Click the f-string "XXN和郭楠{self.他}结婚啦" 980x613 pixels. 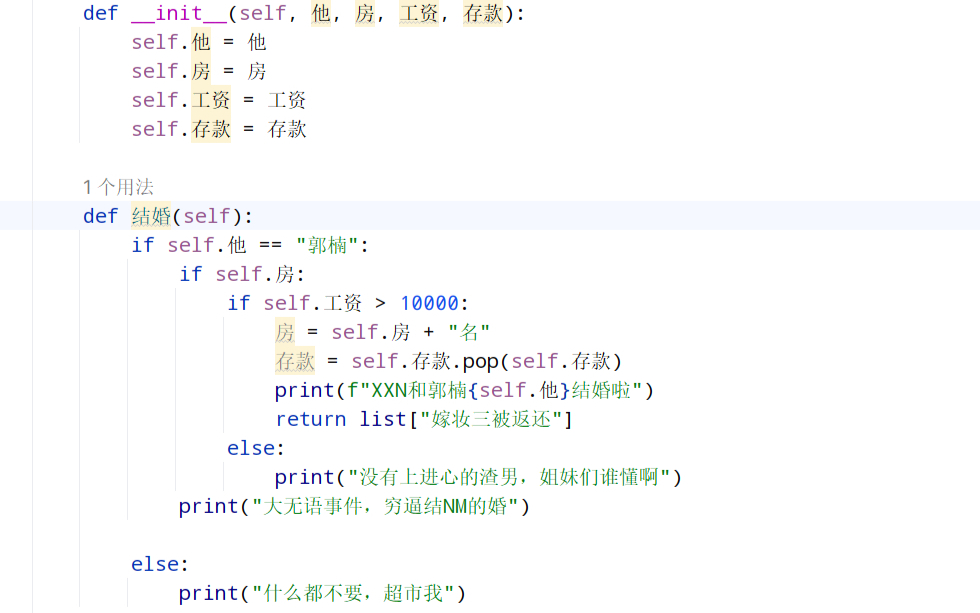tap(494, 391)
